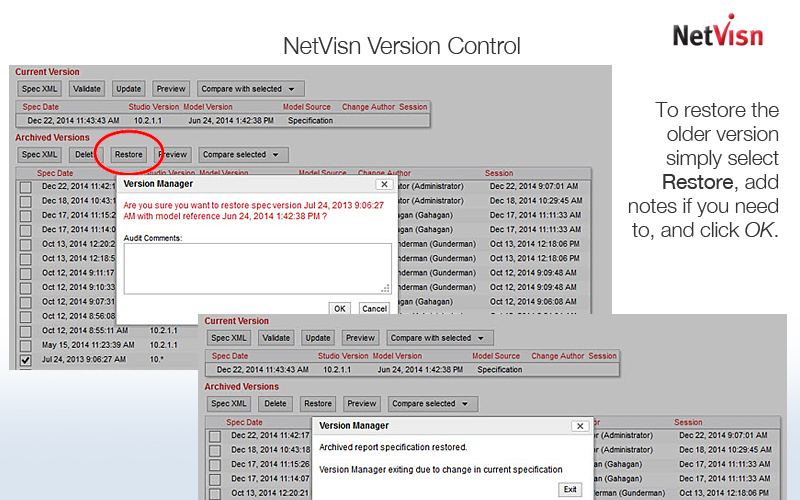Image resolution: width=800 pixels, height=500 pixels.
Task: Tick the checkbox for Oct 12, 2014 9:07:31
Action: click(x=26, y=302)
